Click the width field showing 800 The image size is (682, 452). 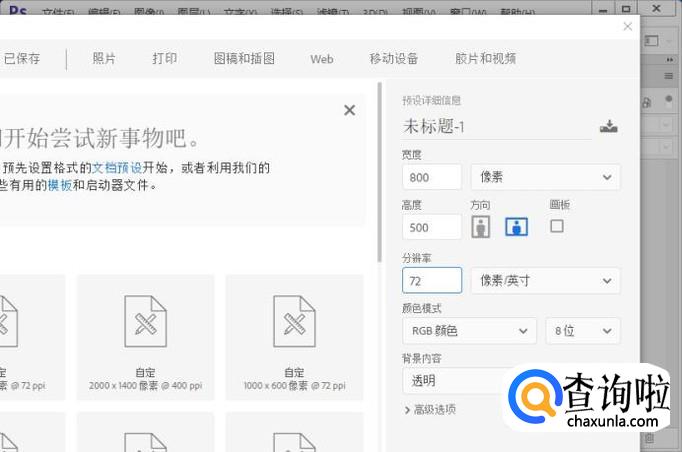point(432,177)
